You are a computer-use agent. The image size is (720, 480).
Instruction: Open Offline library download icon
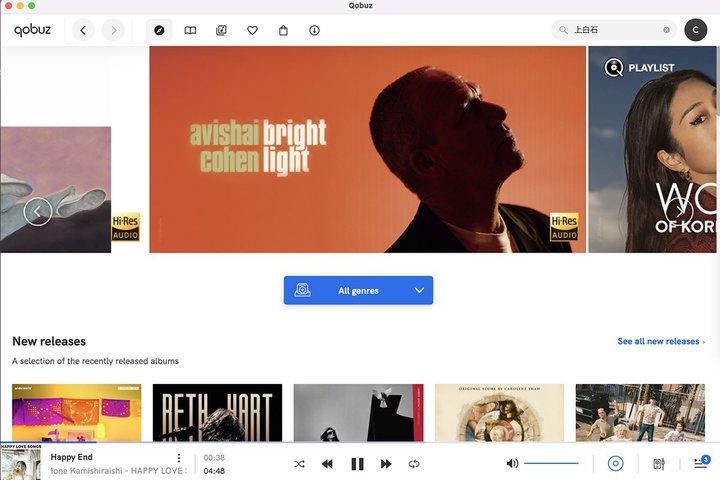coord(314,30)
